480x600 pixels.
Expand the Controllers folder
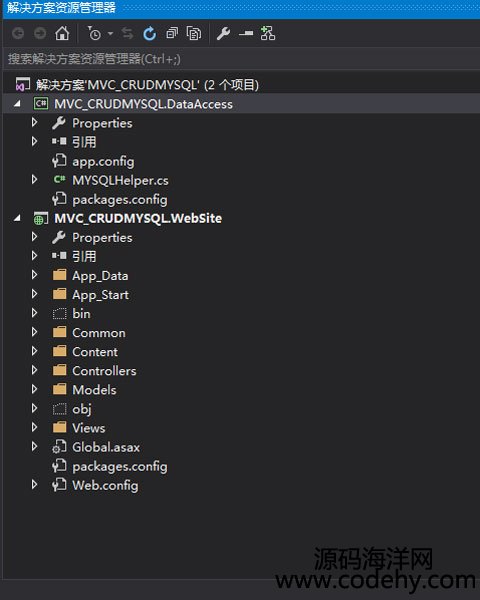[34, 370]
